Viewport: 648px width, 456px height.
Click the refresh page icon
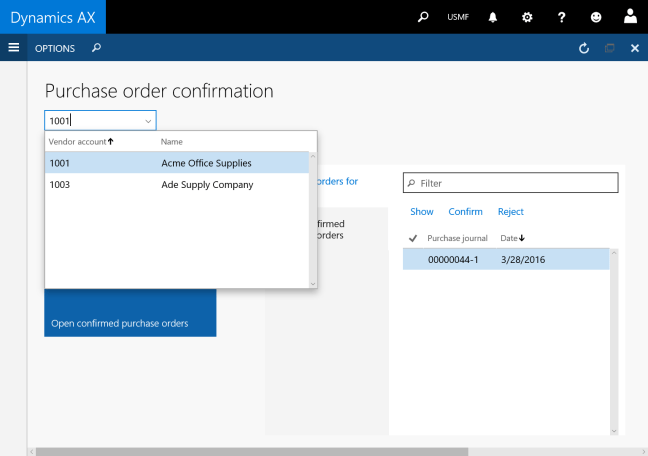[x=585, y=47]
